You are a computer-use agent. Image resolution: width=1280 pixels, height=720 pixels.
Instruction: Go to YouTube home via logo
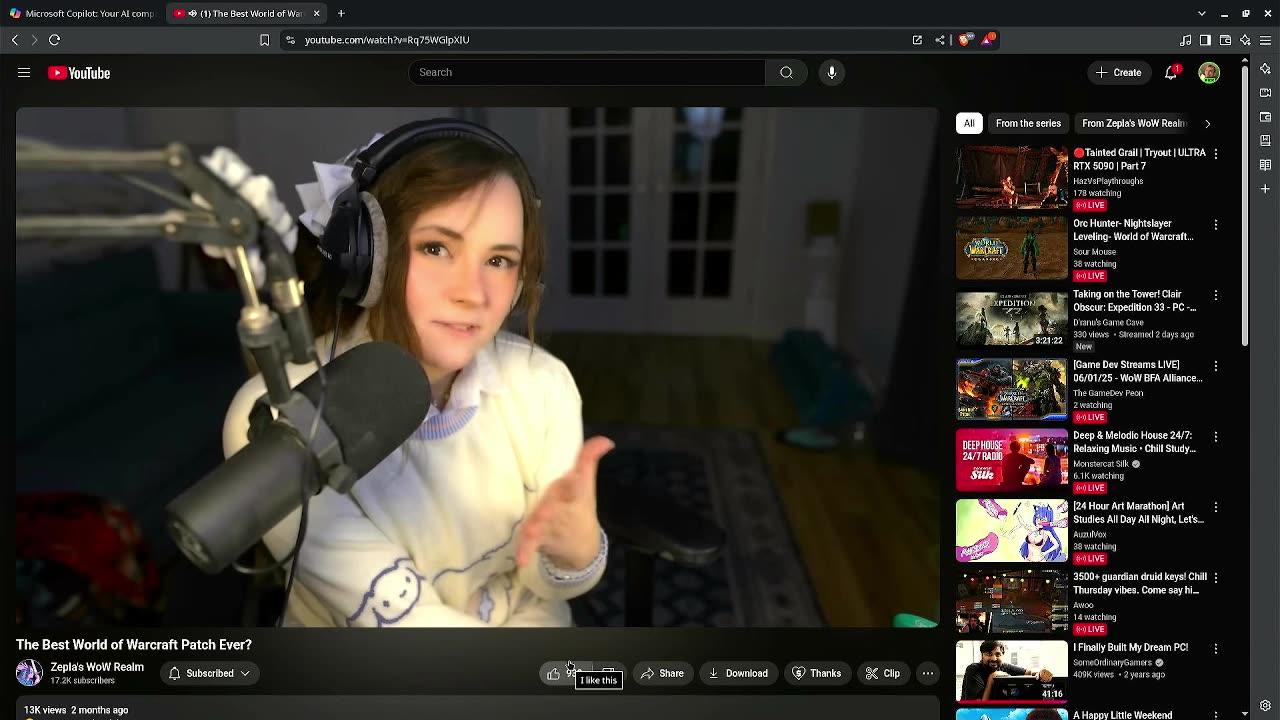point(79,73)
